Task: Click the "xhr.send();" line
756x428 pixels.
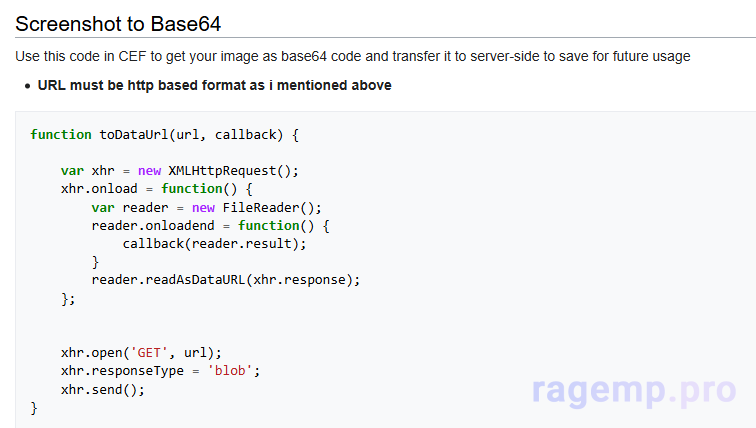Action: click(102, 389)
